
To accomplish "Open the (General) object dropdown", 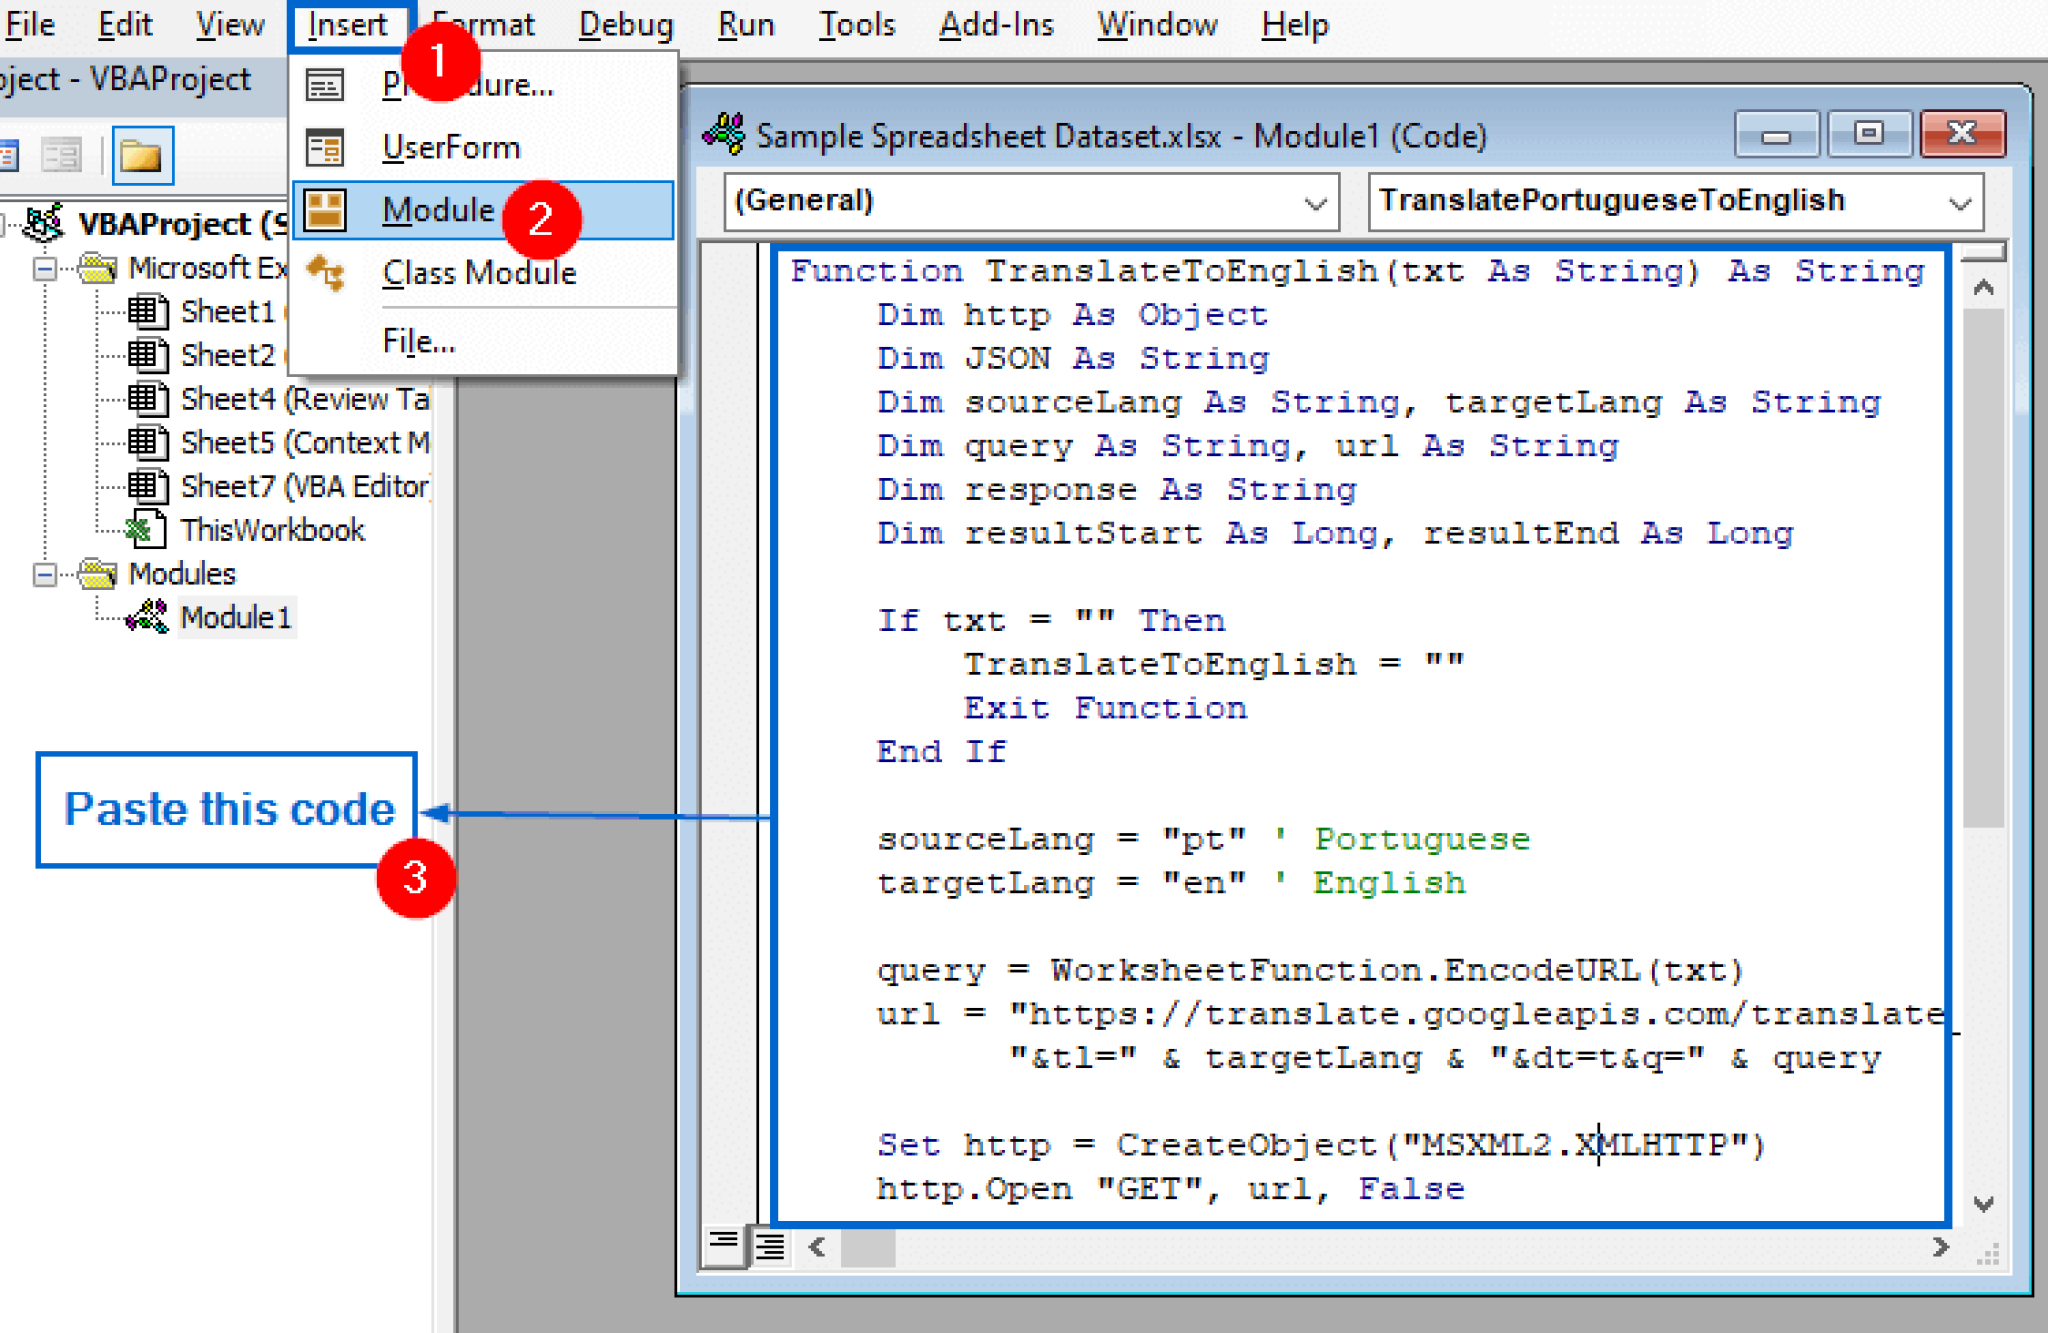I will tap(1314, 203).
